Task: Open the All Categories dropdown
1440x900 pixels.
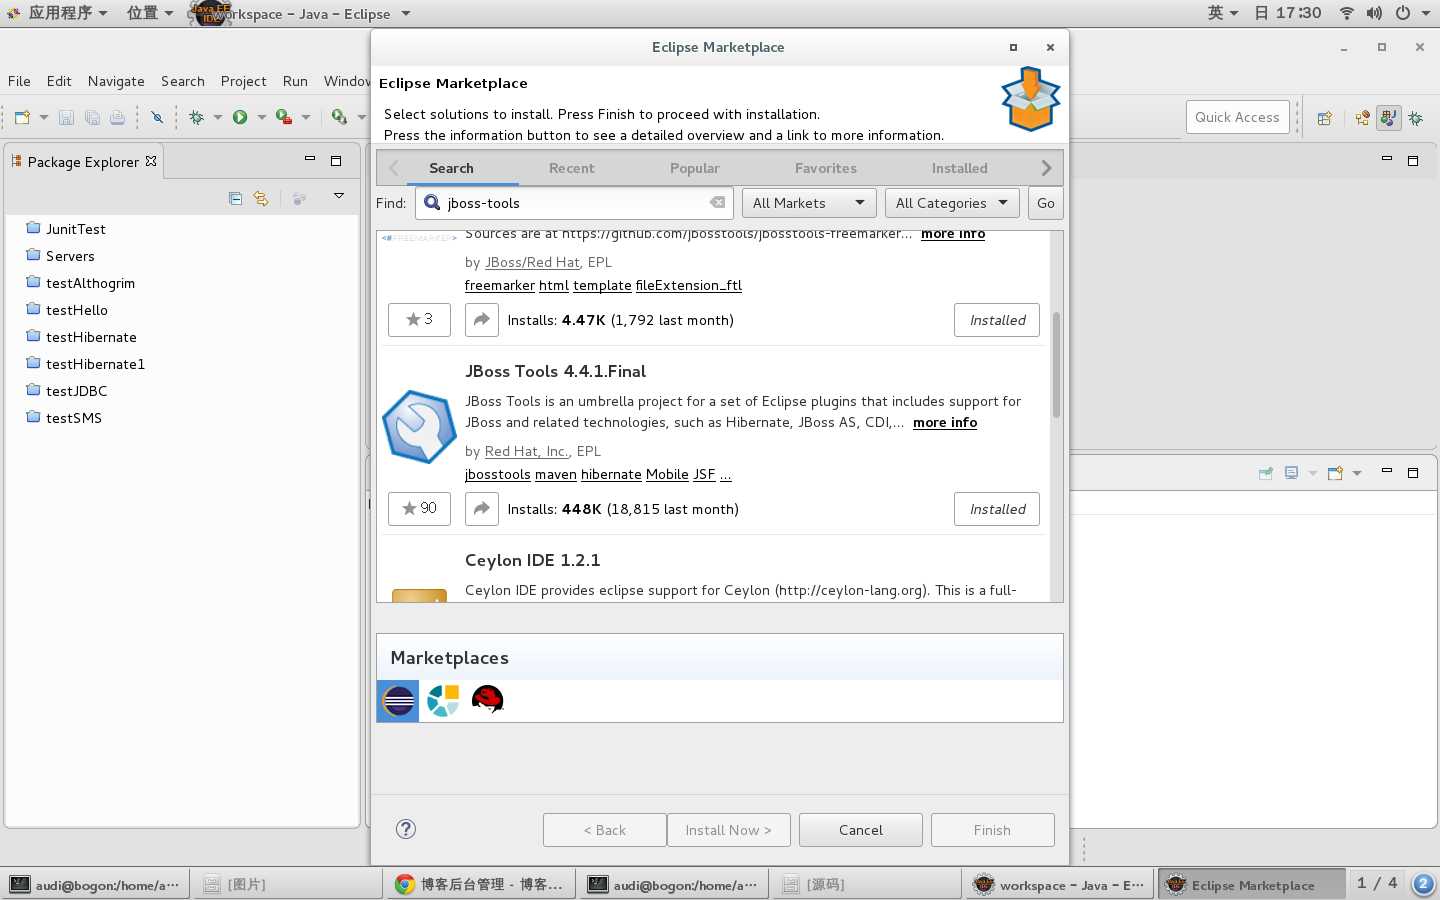Action: point(952,203)
